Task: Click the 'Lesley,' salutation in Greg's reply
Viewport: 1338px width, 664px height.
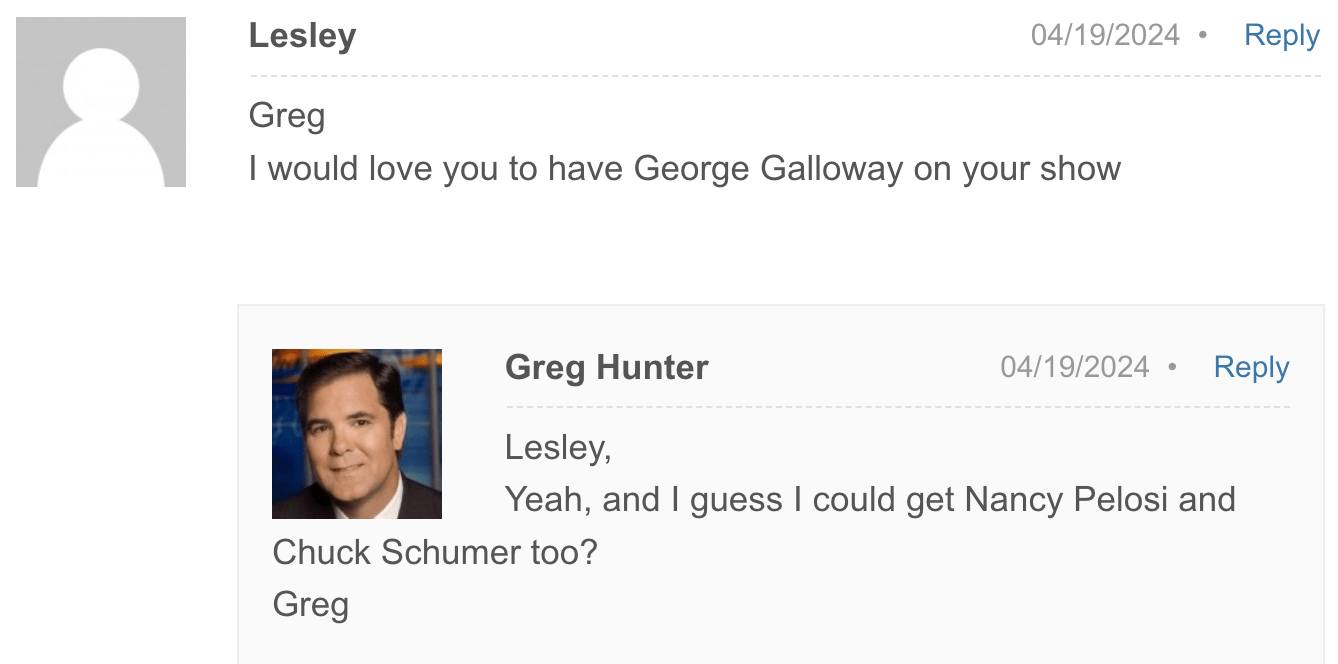Action: [558, 447]
